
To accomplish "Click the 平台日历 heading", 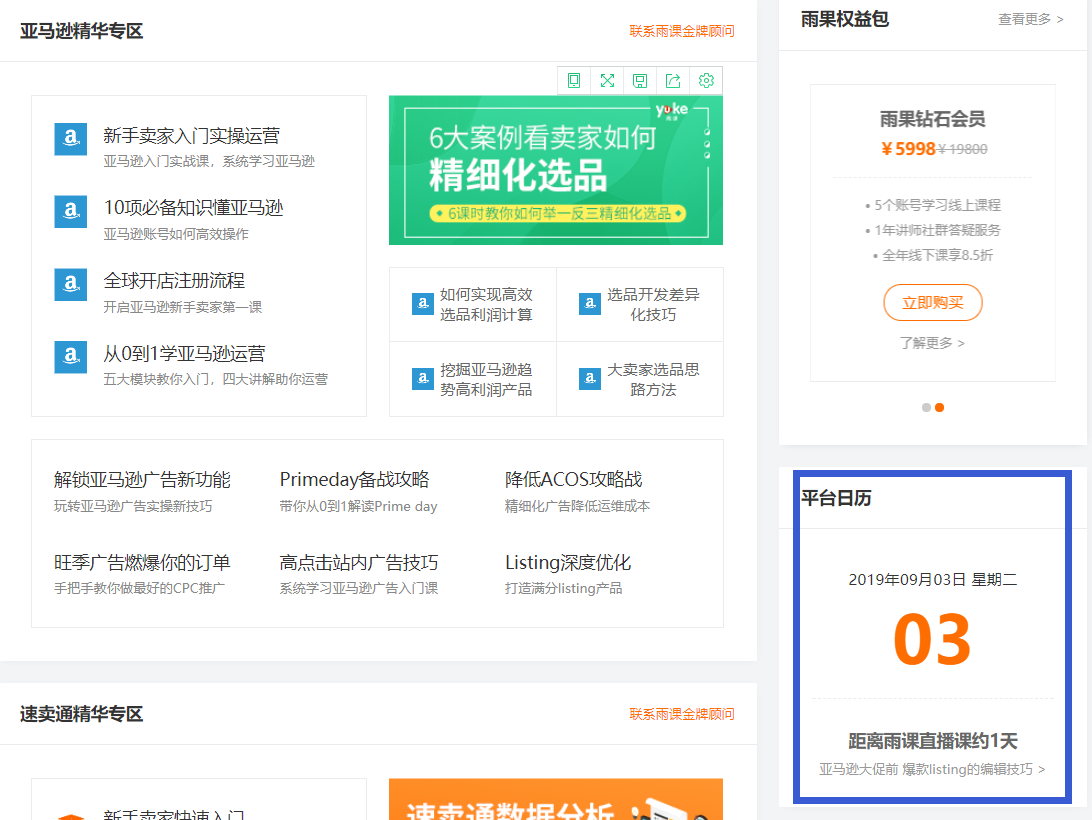I will tap(836, 498).
